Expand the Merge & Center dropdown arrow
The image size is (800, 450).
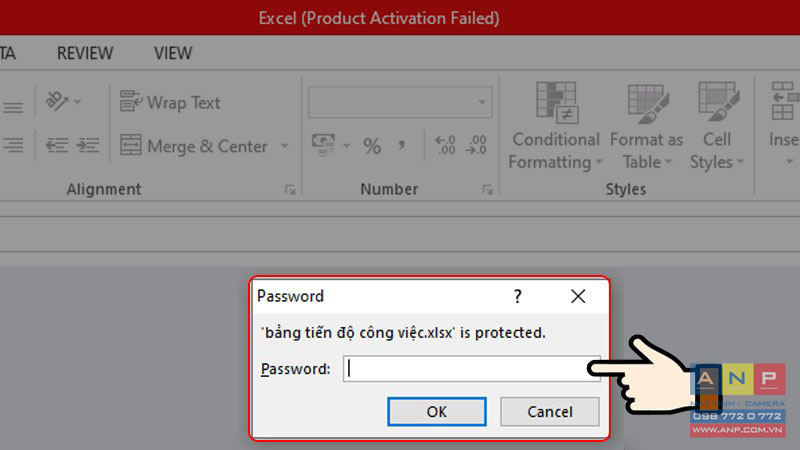pyautogui.click(x=285, y=146)
